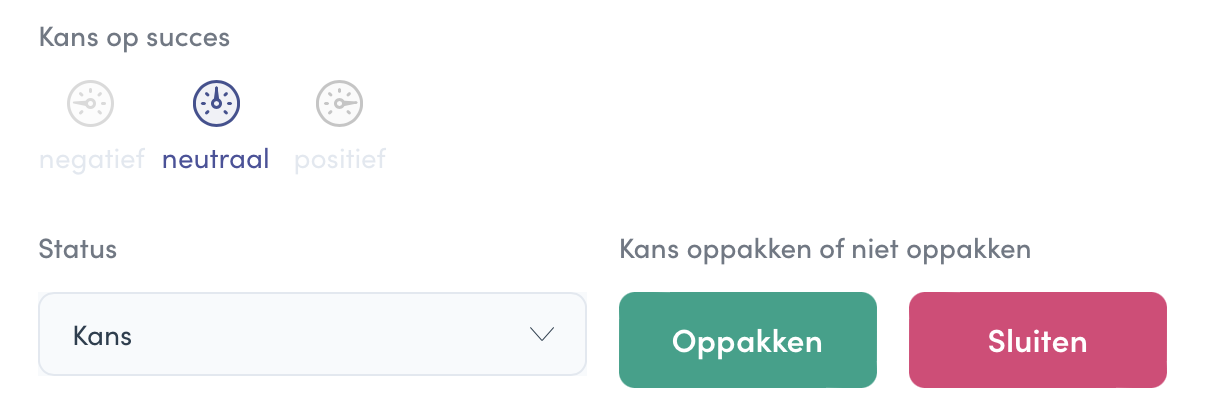Click the 'Status' field label
This screenshot has width=1208, height=416.
(x=78, y=249)
